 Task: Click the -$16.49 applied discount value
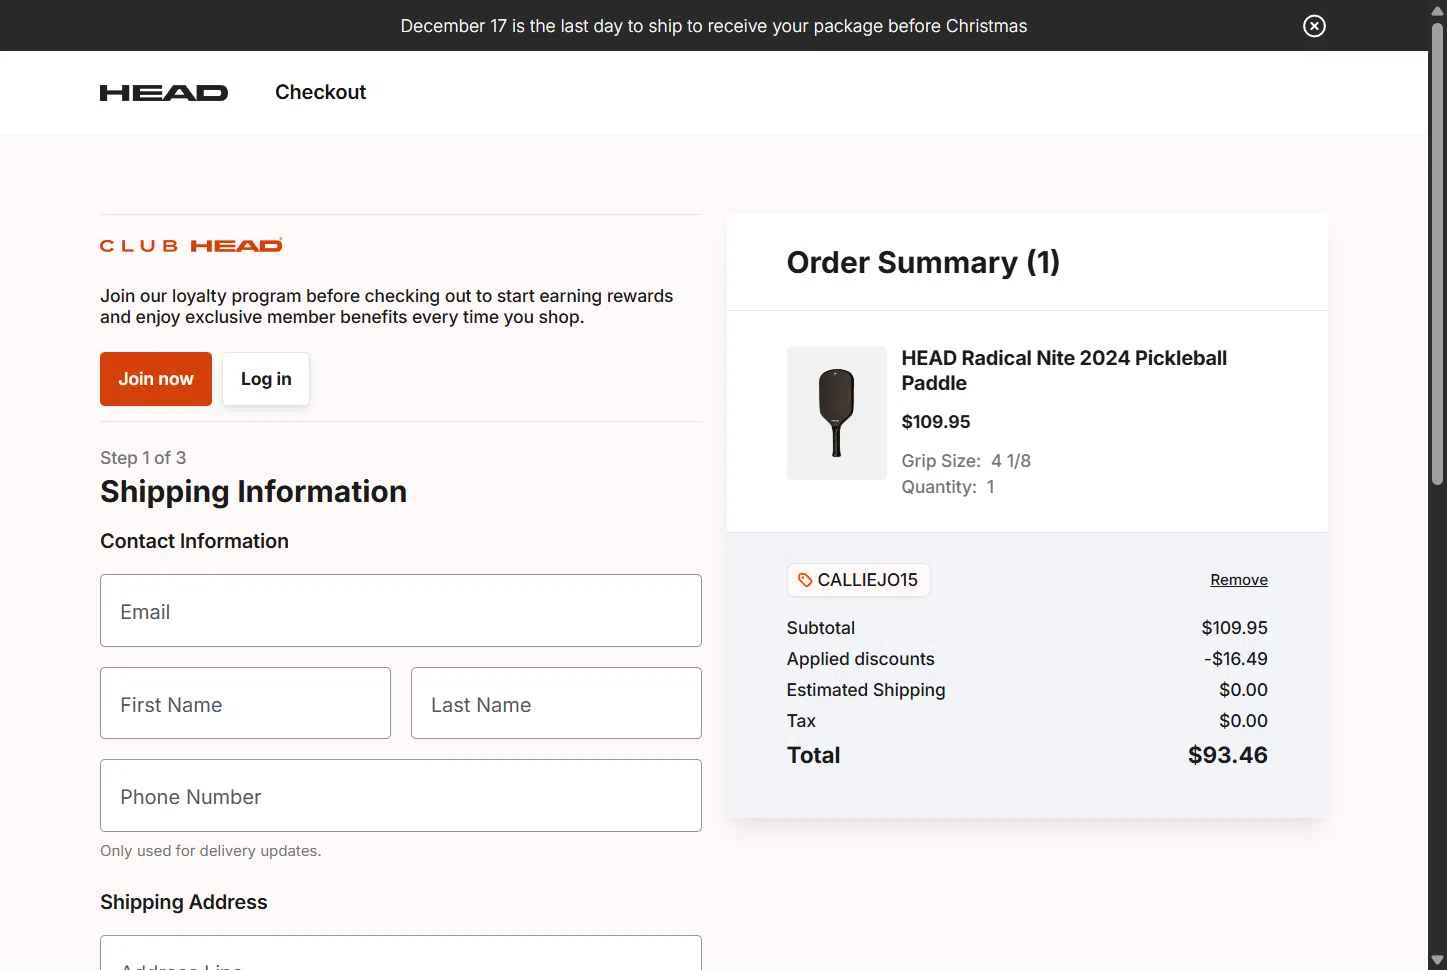point(1236,659)
